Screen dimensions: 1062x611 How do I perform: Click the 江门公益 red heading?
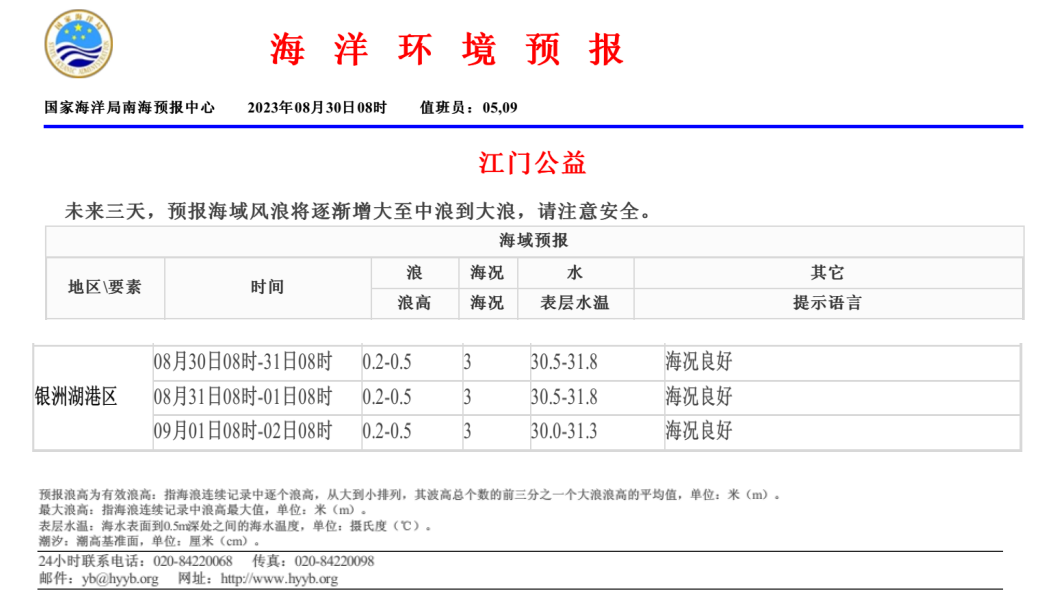(532, 163)
